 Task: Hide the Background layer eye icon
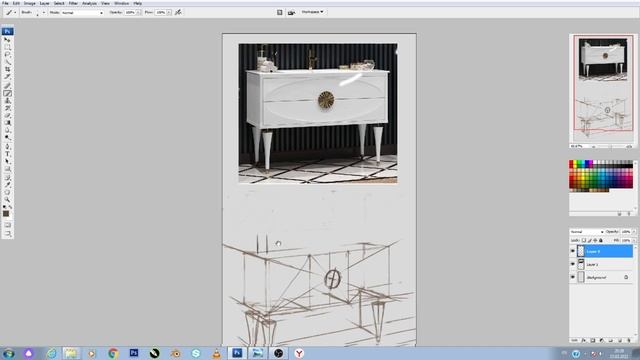pyautogui.click(x=573, y=277)
